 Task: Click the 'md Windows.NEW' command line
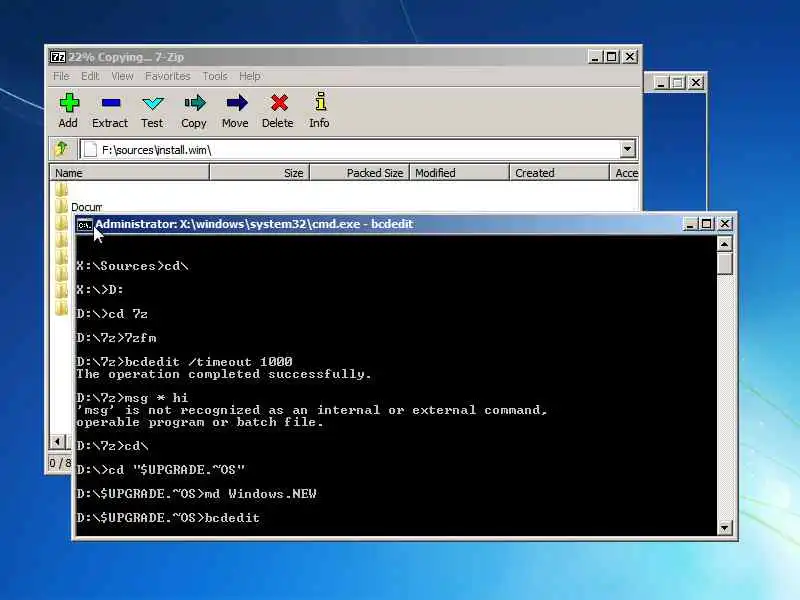pos(196,494)
